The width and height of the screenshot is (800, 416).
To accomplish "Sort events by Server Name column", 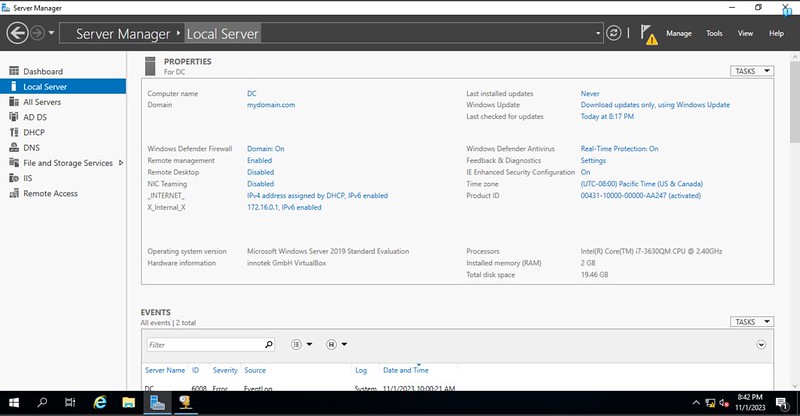I will coord(165,370).
